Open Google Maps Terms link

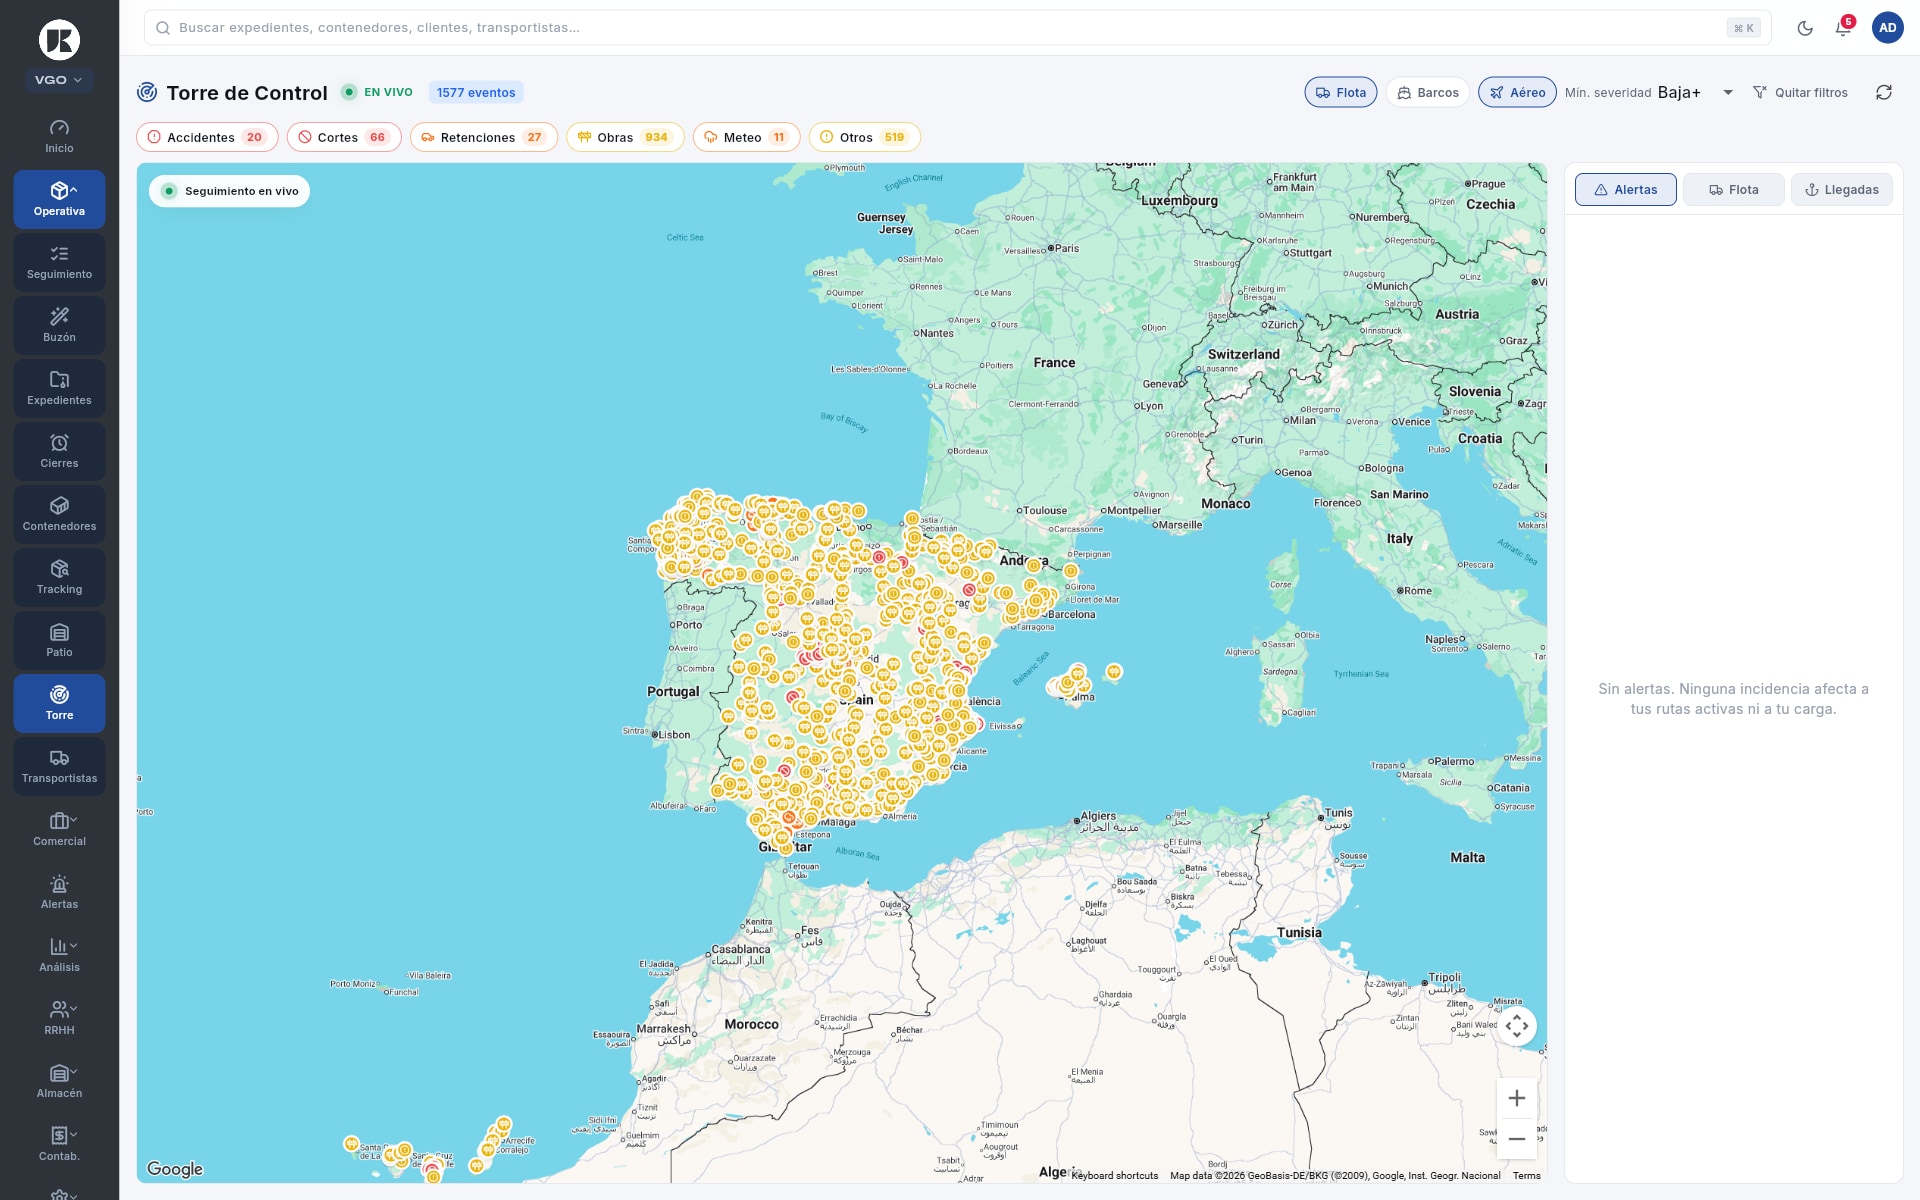(x=1526, y=1176)
